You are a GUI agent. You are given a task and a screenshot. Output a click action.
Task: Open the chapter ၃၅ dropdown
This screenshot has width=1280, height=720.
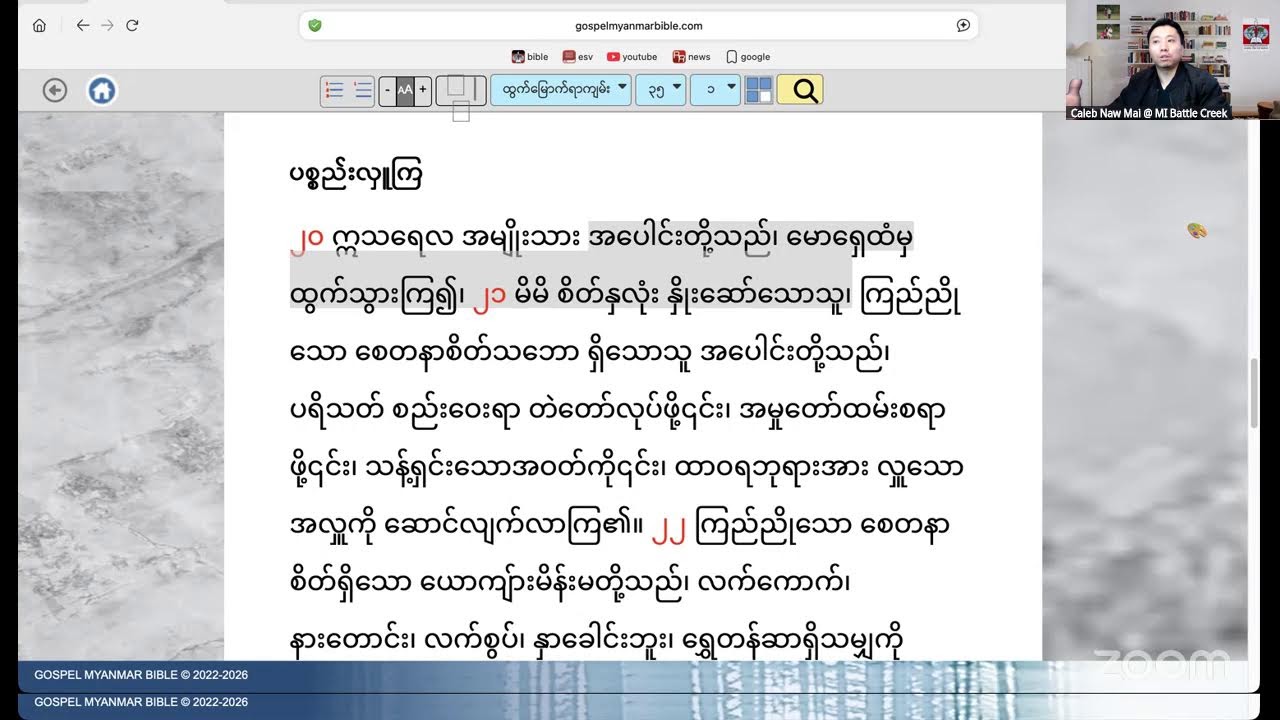pyautogui.click(x=661, y=90)
